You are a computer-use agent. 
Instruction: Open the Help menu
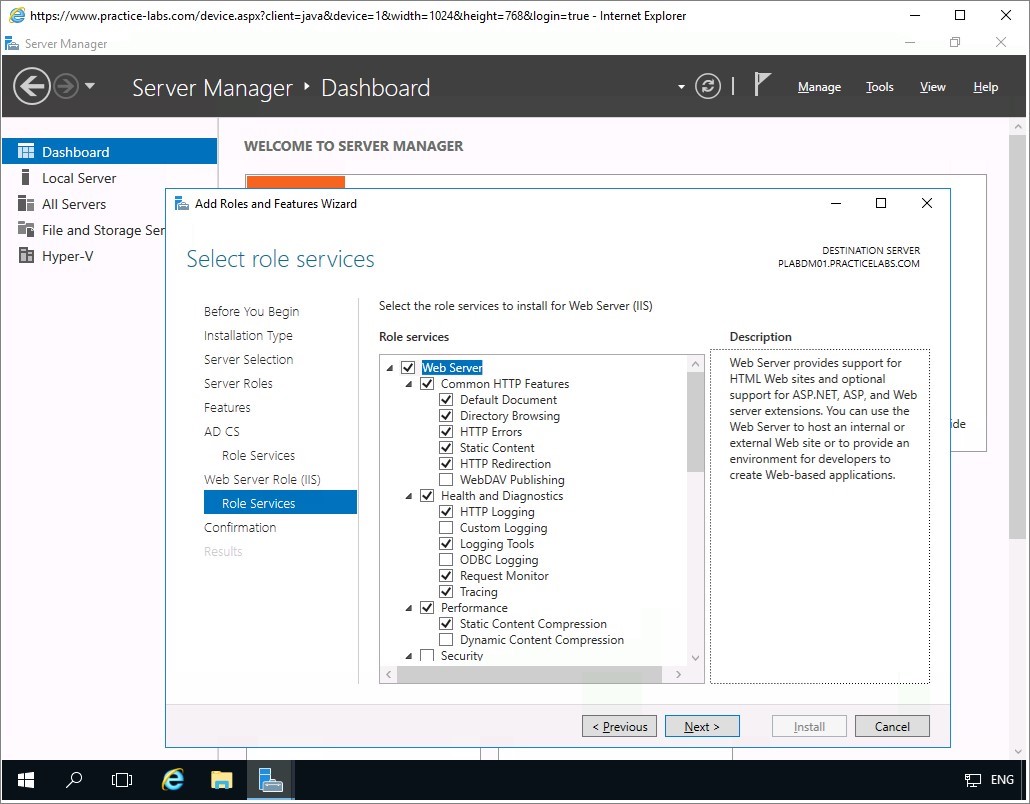tap(985, 87)
